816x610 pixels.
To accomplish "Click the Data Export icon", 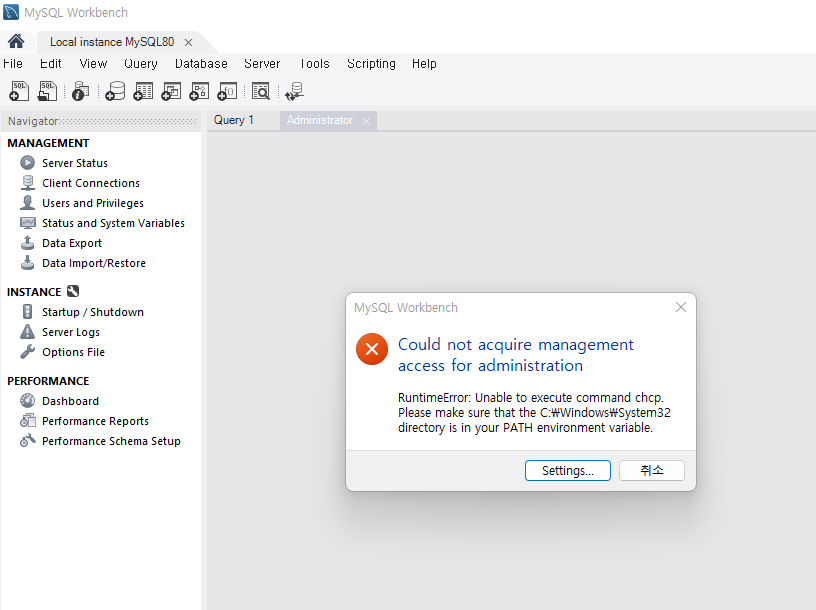I will coord(28,243).
